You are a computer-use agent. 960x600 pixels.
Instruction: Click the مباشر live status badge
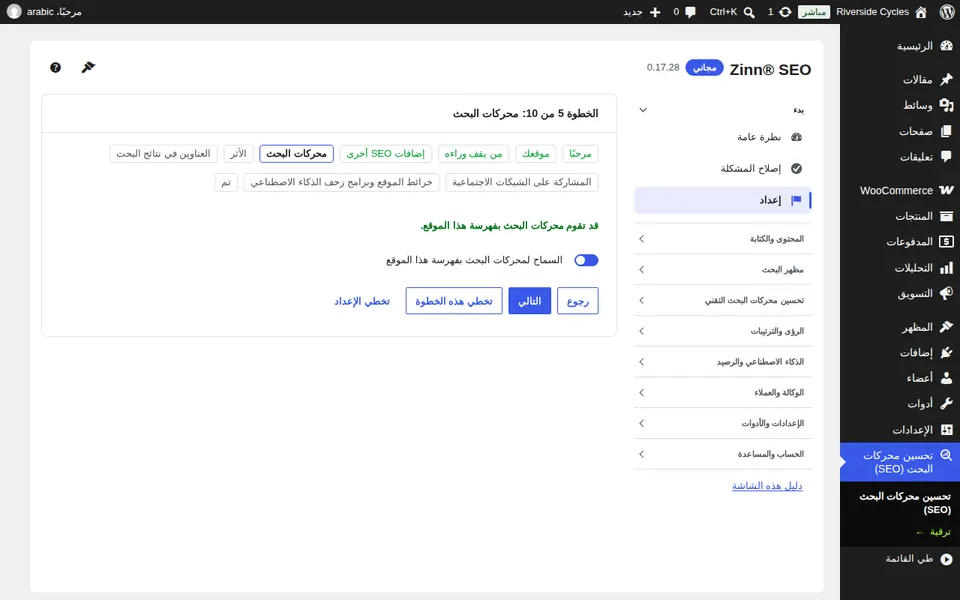[814, 12]
